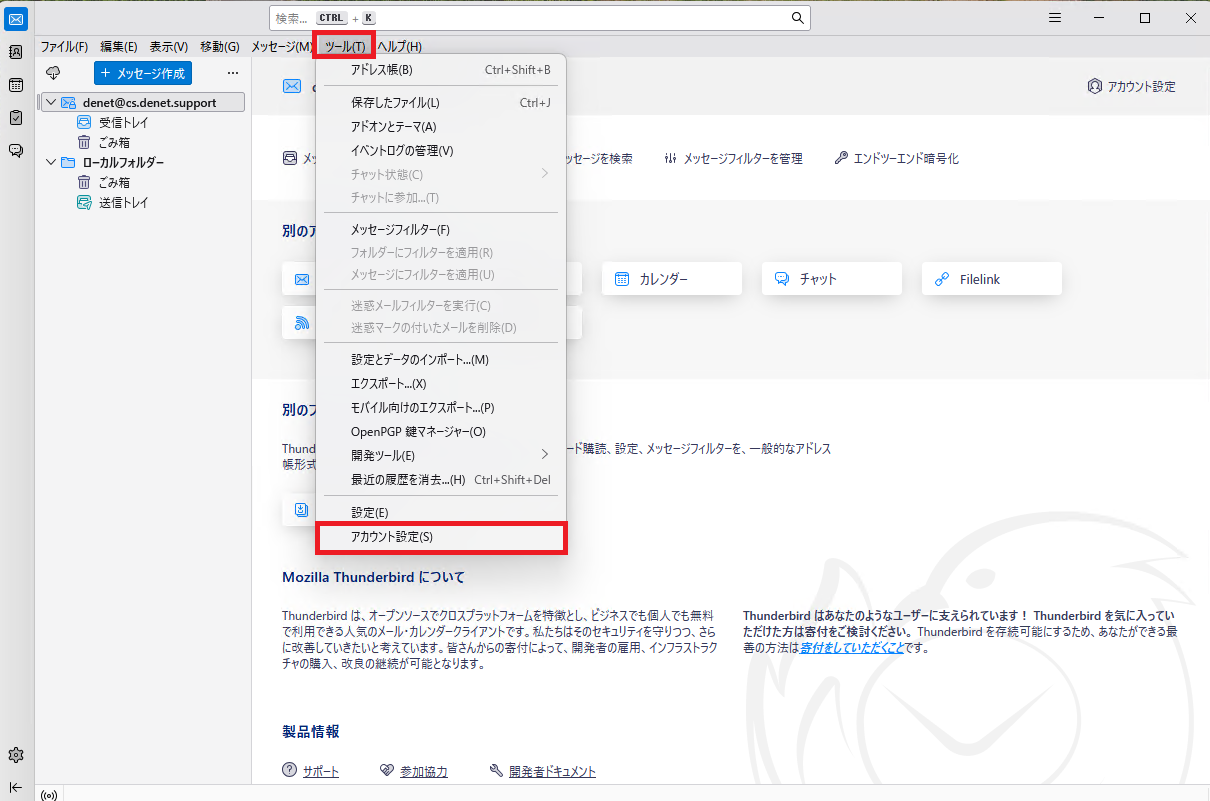The width and height of the screenshot is (1210, 801).
Task: Expand the 開発ツール(E) submenu
Action: point(441,455)
